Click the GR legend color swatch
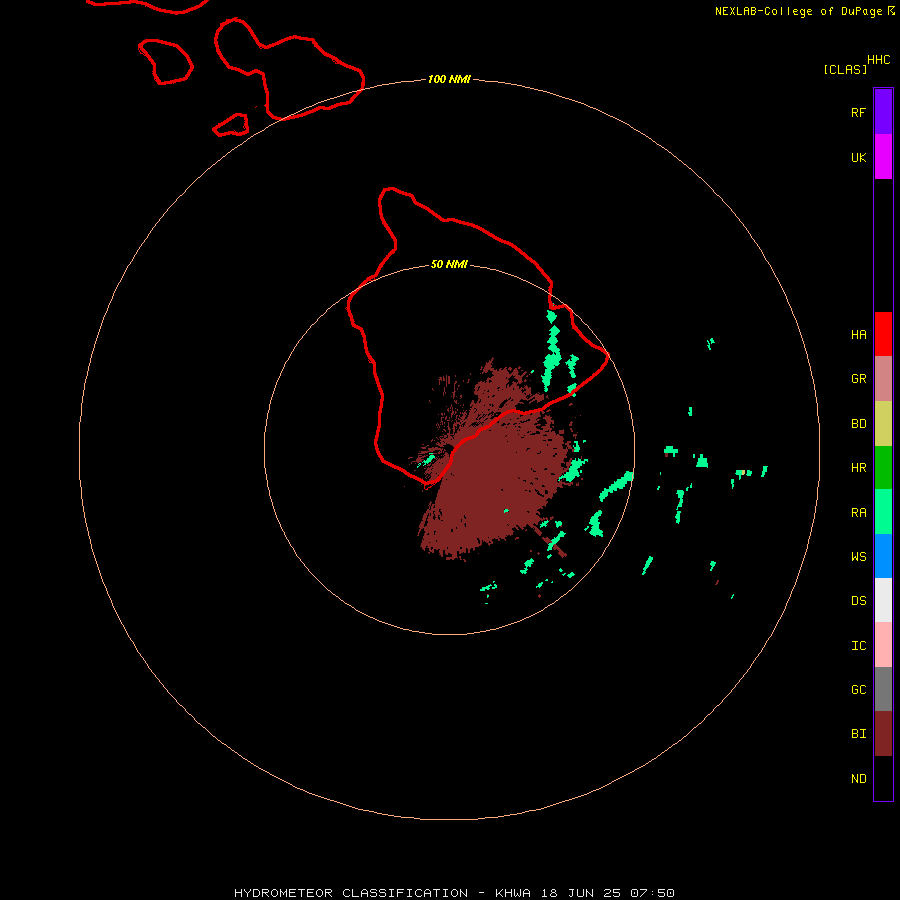The image size is (900, 900). tap(883, 379)
